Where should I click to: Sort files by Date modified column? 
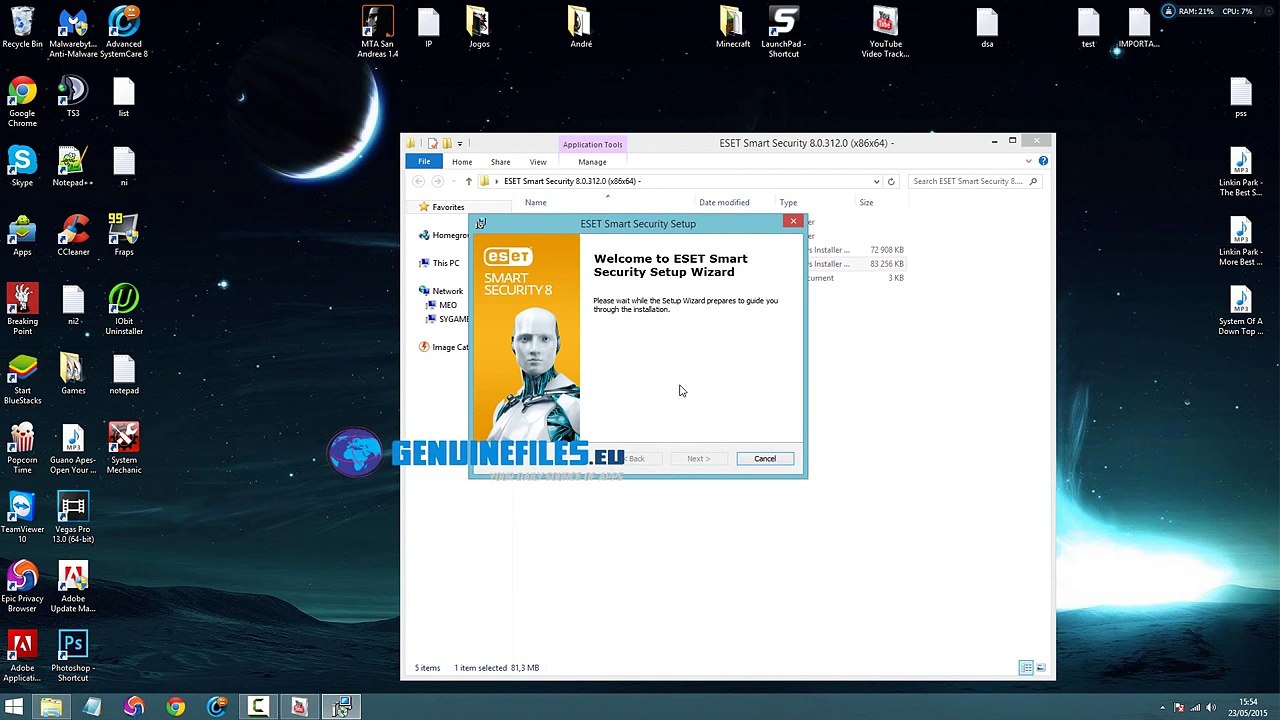(724, 202)
